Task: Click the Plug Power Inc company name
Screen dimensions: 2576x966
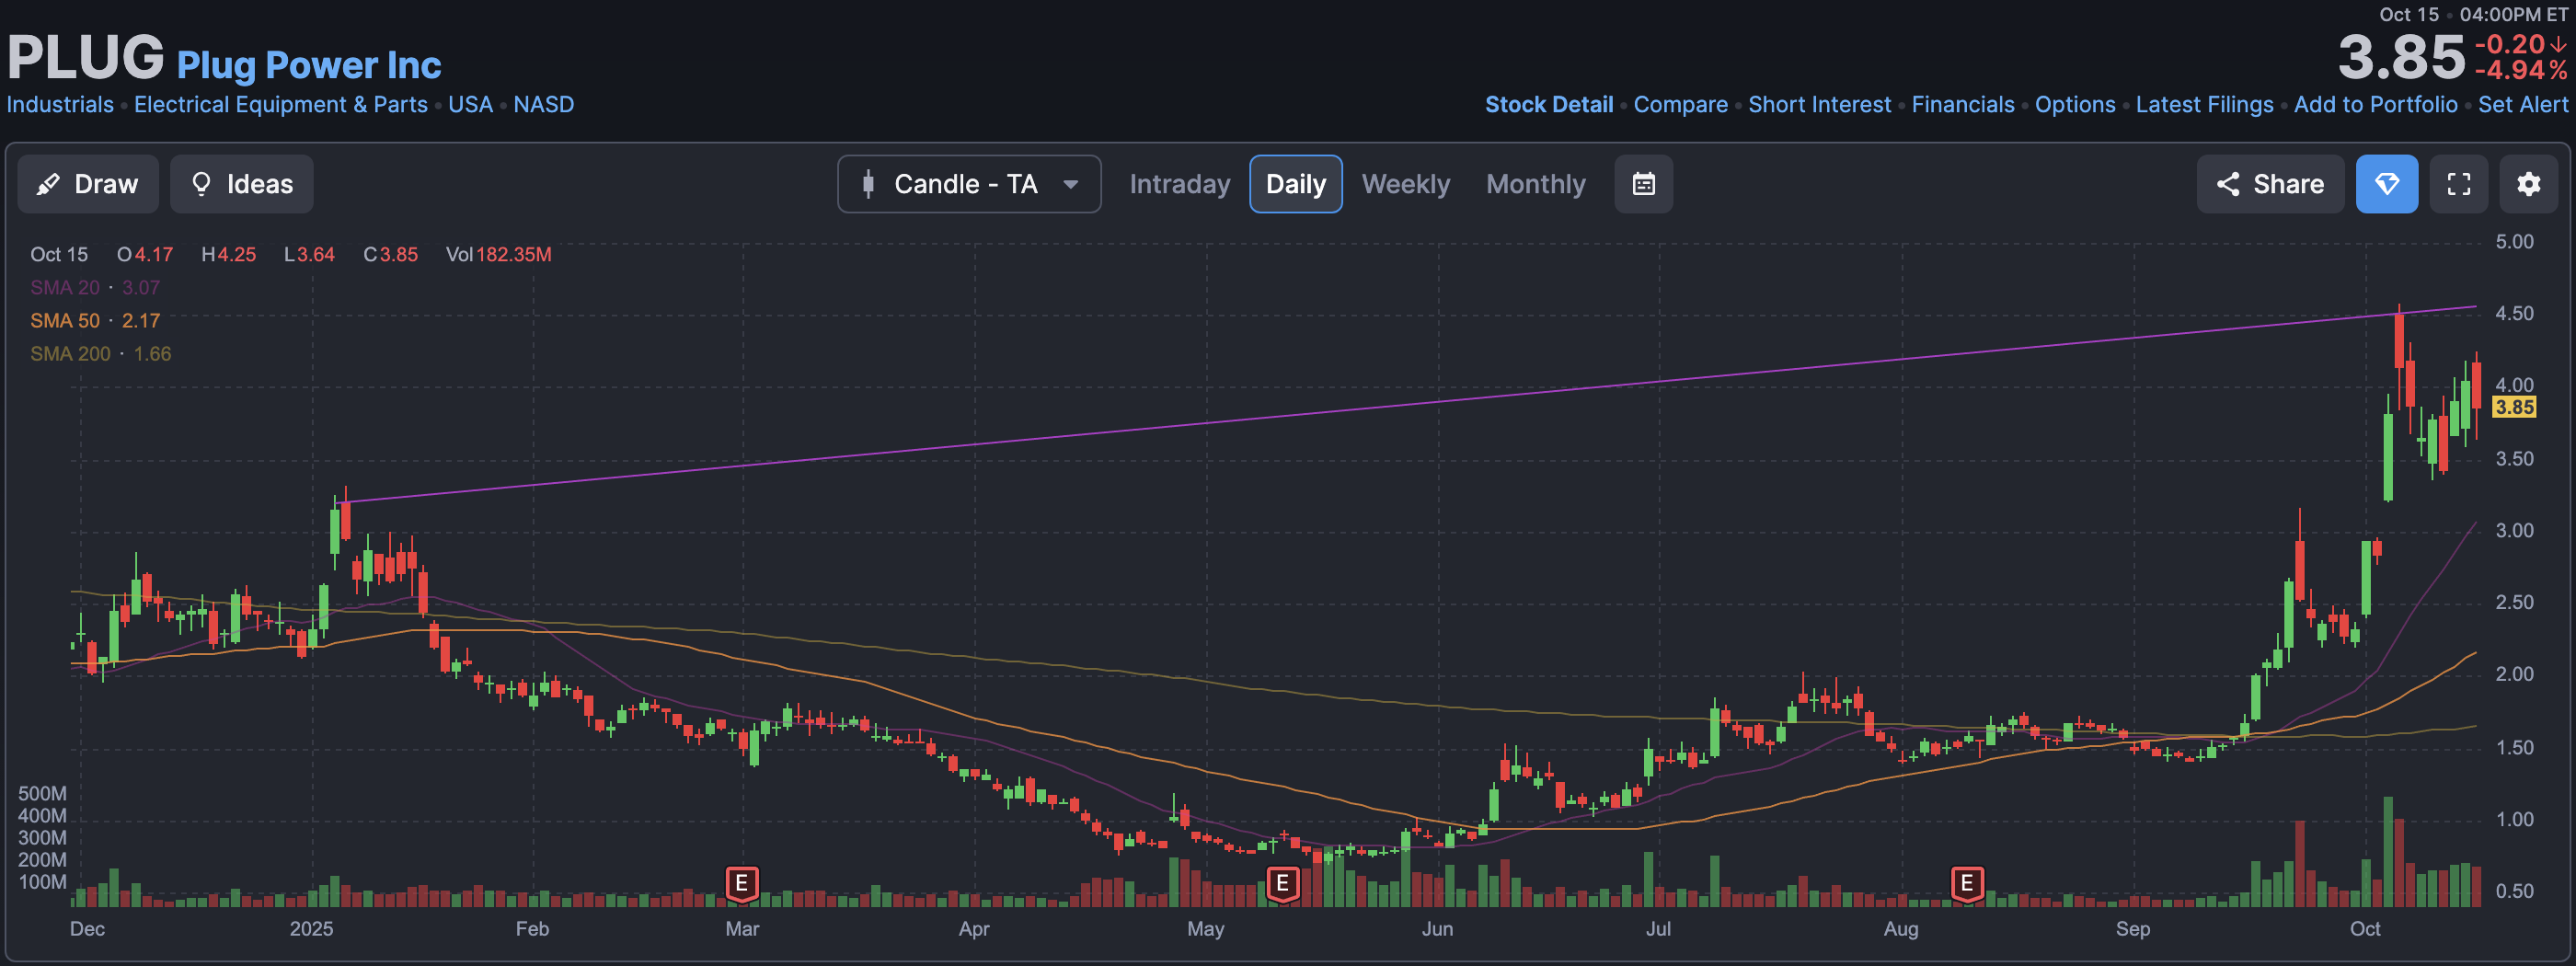Action: tap(309, 65)
